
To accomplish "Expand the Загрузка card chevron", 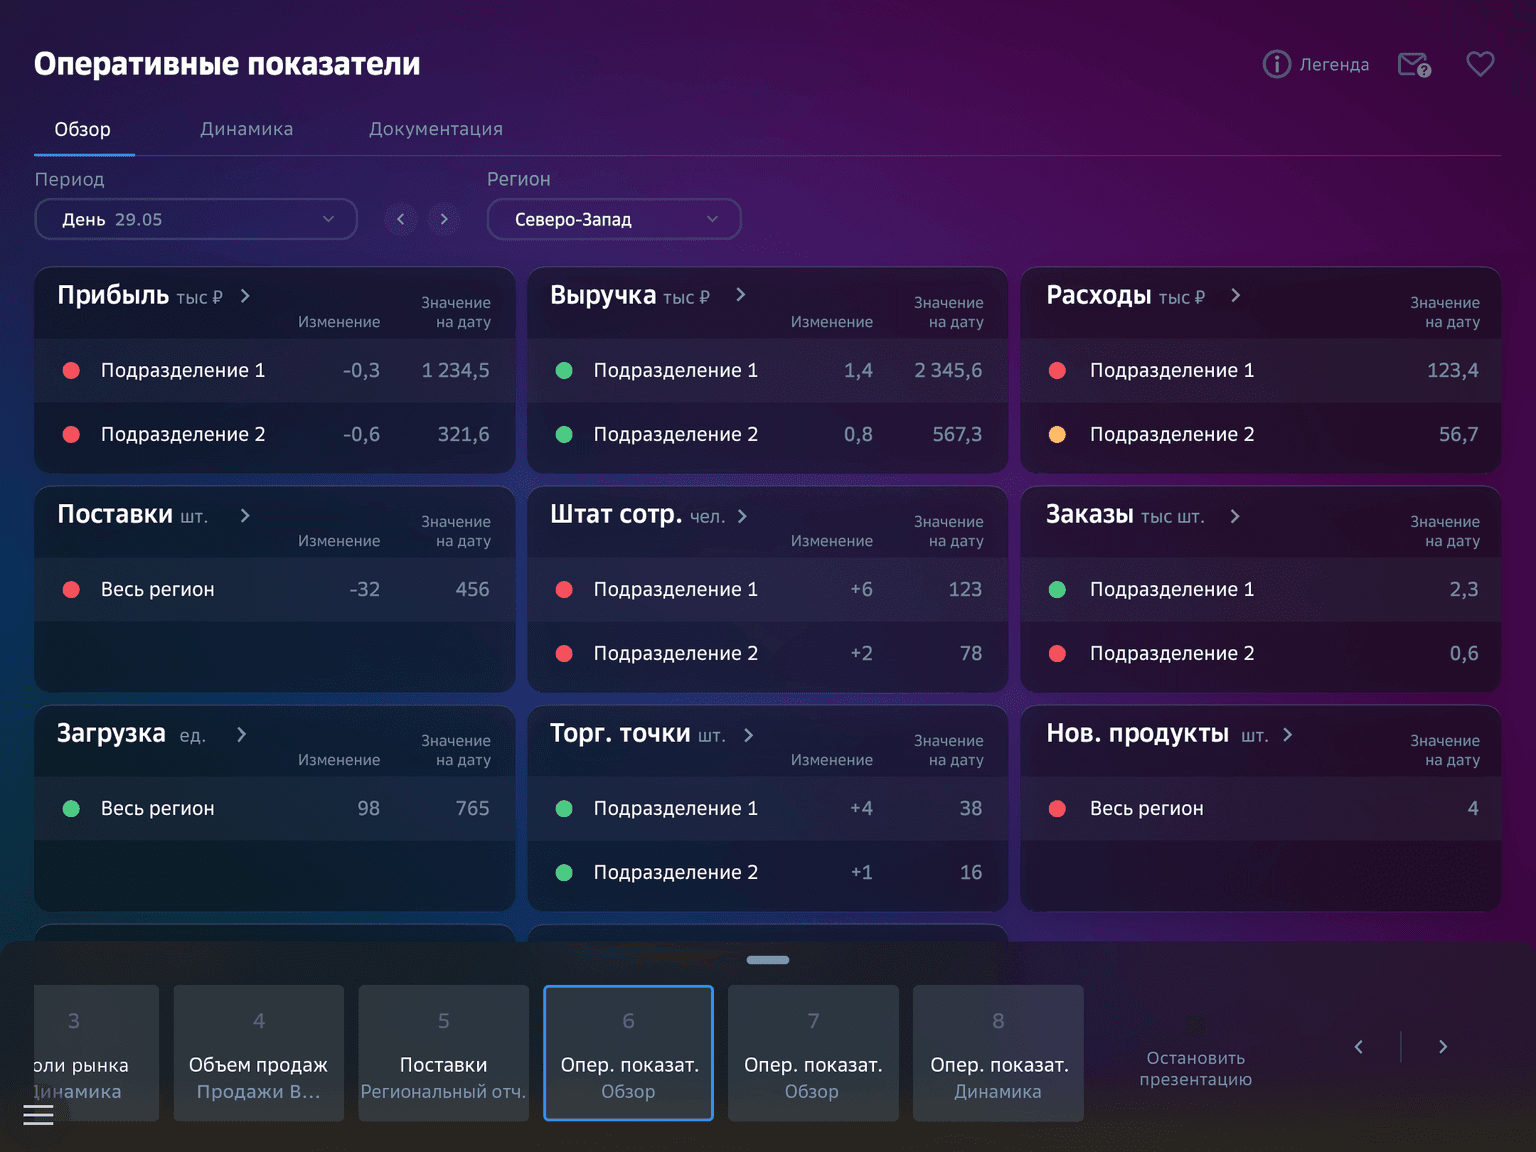I will pyautogui.click(x=241, y=735).
